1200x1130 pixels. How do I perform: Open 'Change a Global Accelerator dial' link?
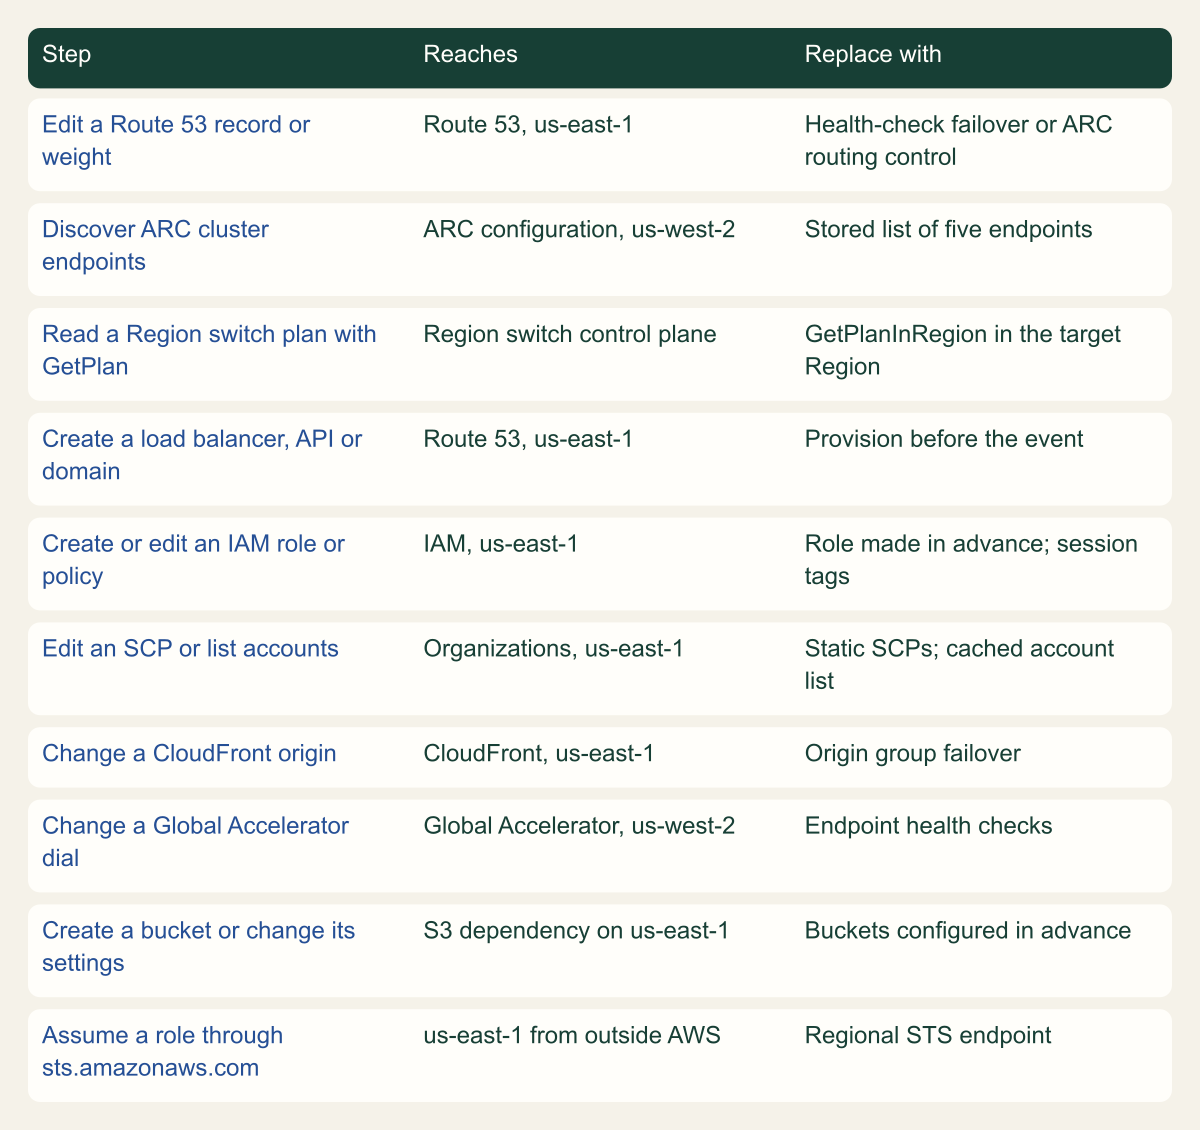click(x=195, y=841)
